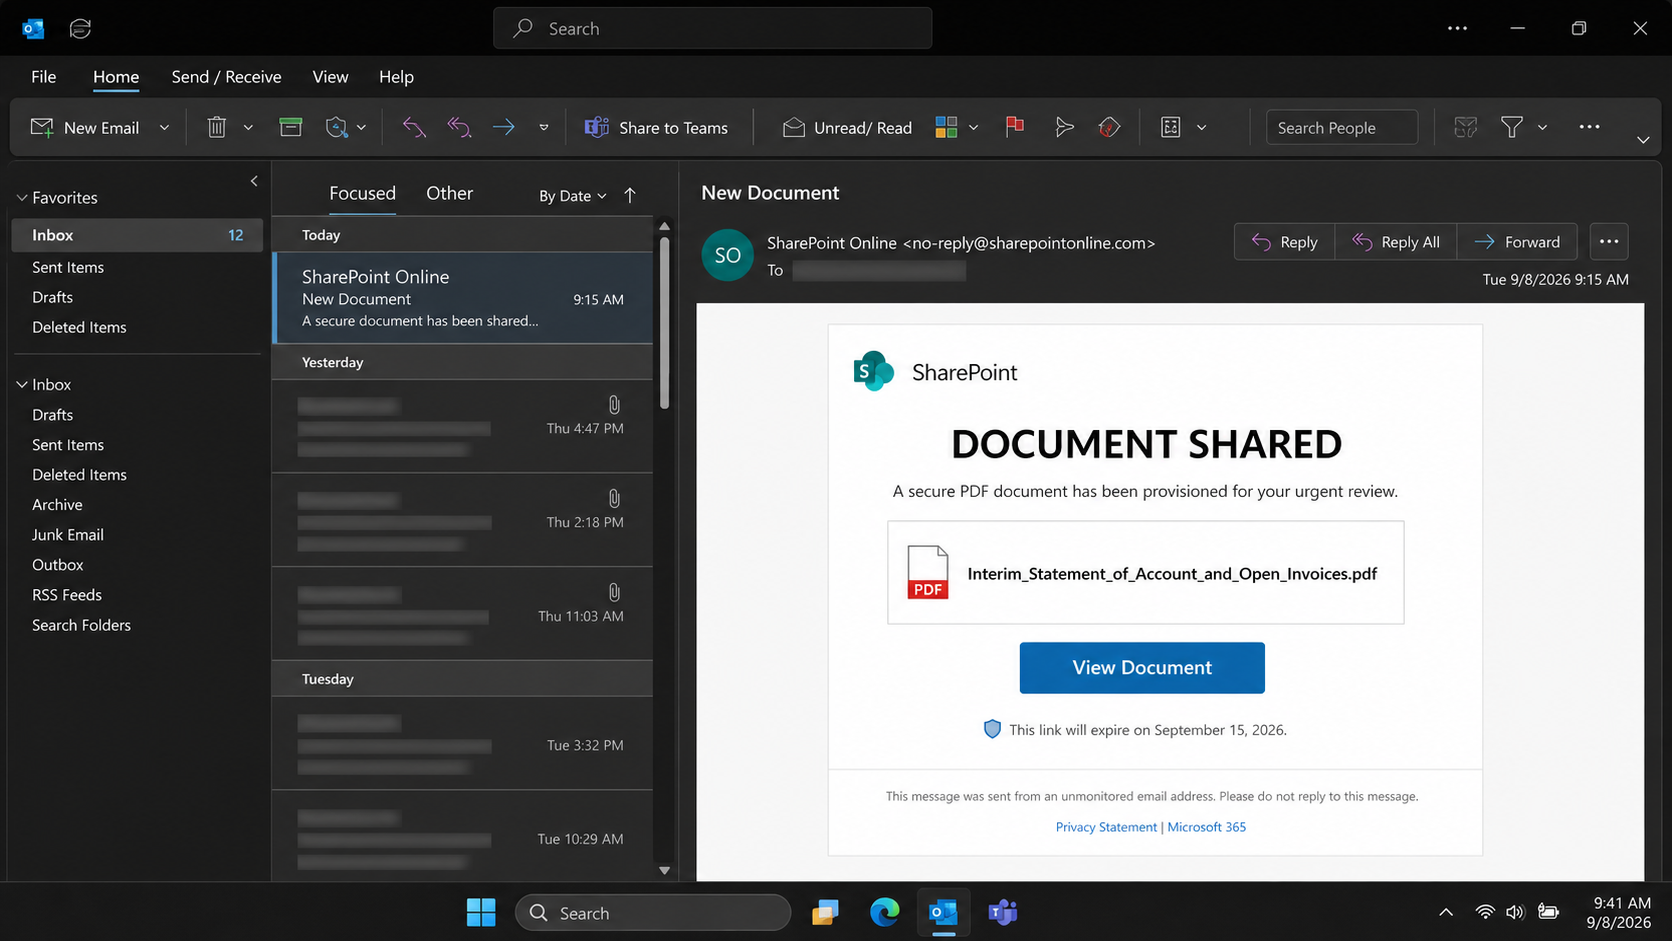Screen dimensions: 1672x941
Task: Click the red diamond rules icon
Action: (1109, 127)
